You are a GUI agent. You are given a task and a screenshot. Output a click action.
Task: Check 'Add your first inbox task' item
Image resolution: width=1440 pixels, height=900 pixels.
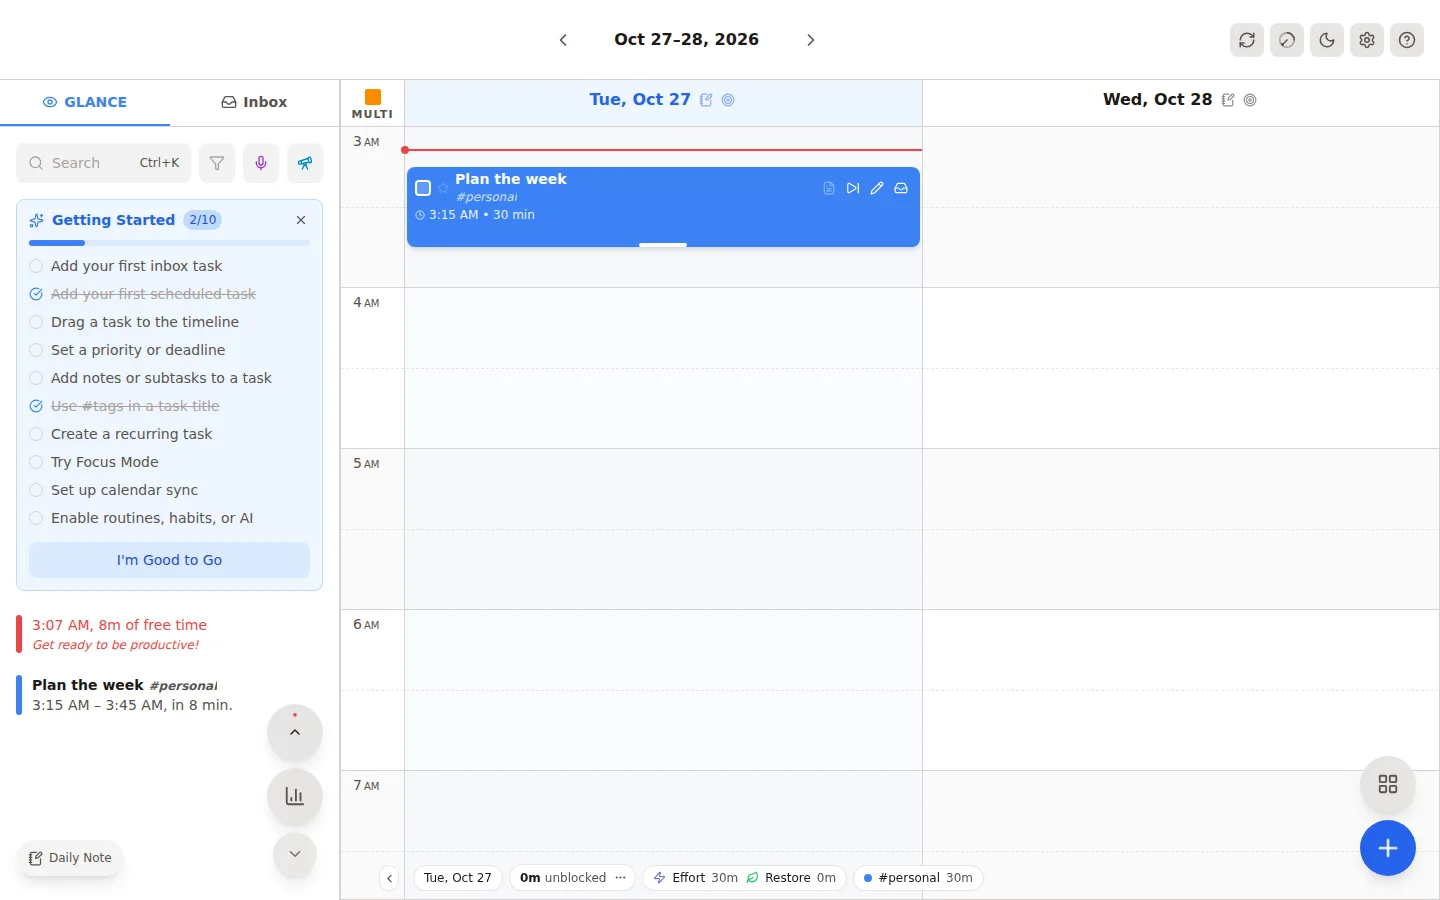click(x=36, y=266)
